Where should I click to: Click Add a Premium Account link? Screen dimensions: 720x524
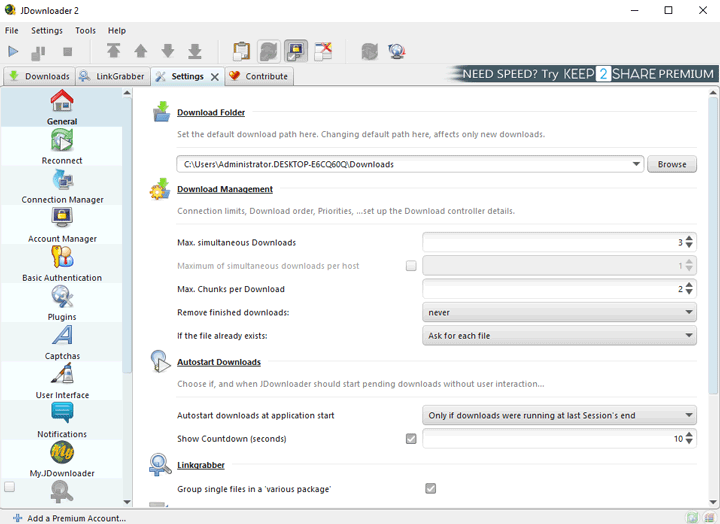tap(70, 518)
